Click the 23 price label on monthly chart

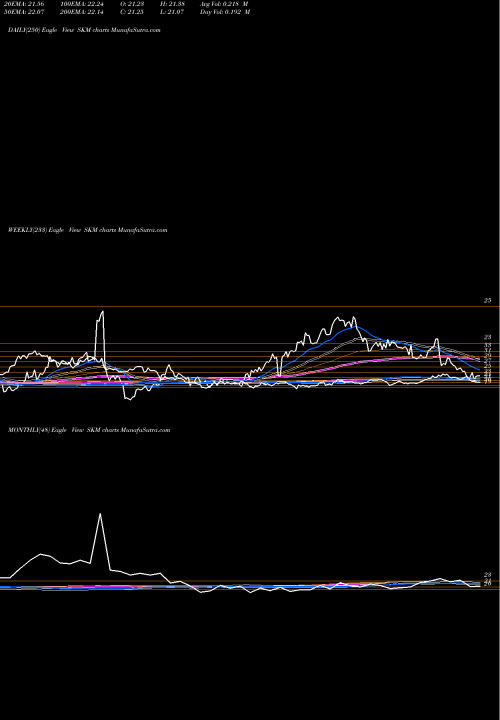487,574
